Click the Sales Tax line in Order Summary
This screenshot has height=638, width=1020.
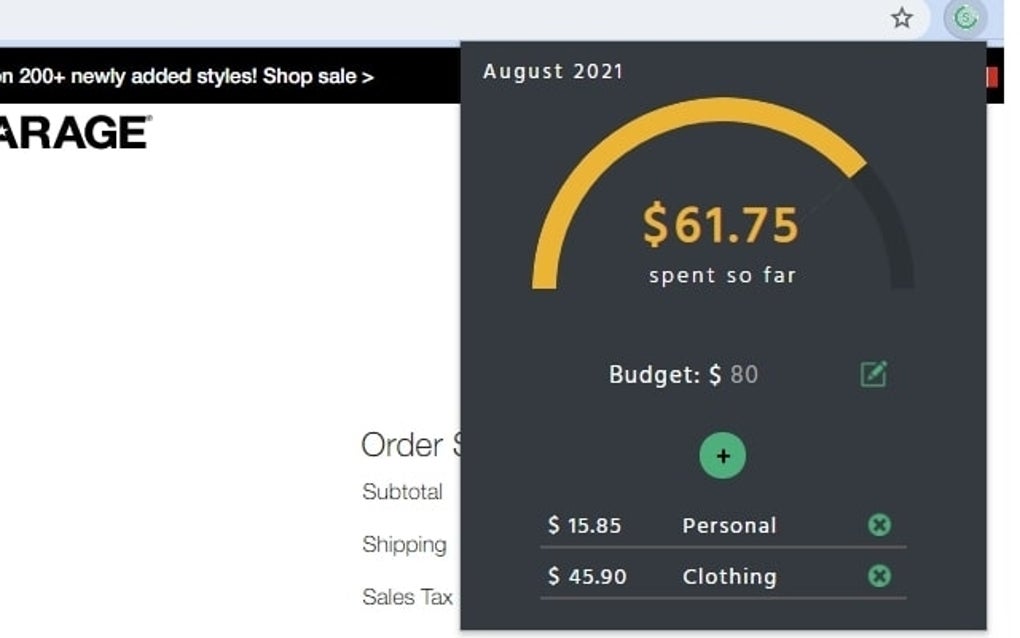pos(406,597)
